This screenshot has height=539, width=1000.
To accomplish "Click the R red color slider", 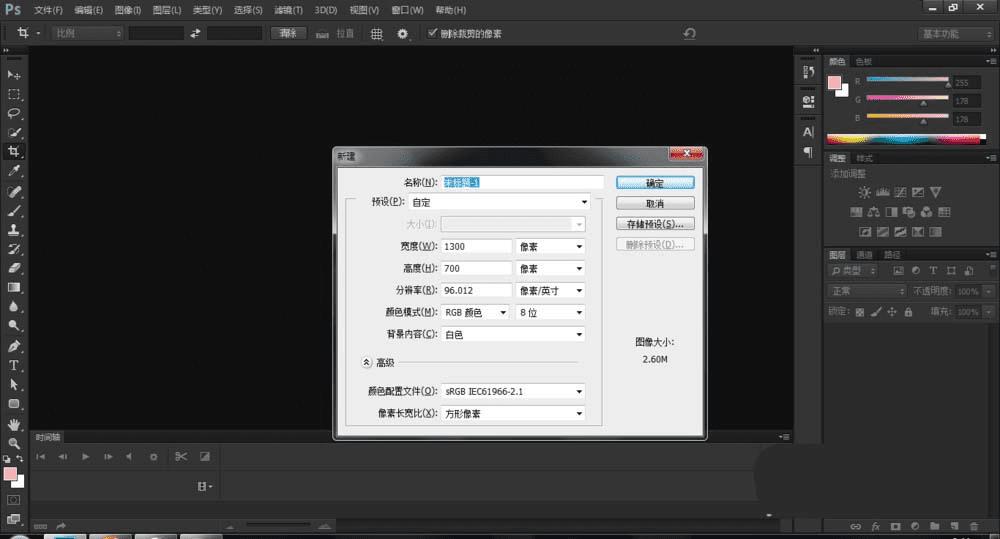I will 907,80.
